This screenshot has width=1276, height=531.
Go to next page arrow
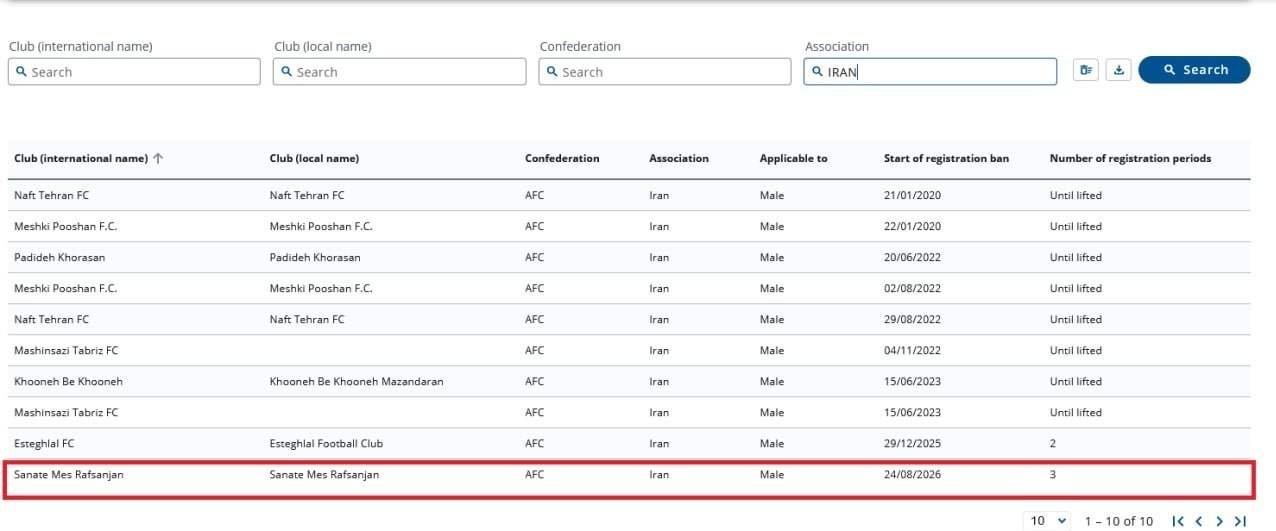(1219, 521)
